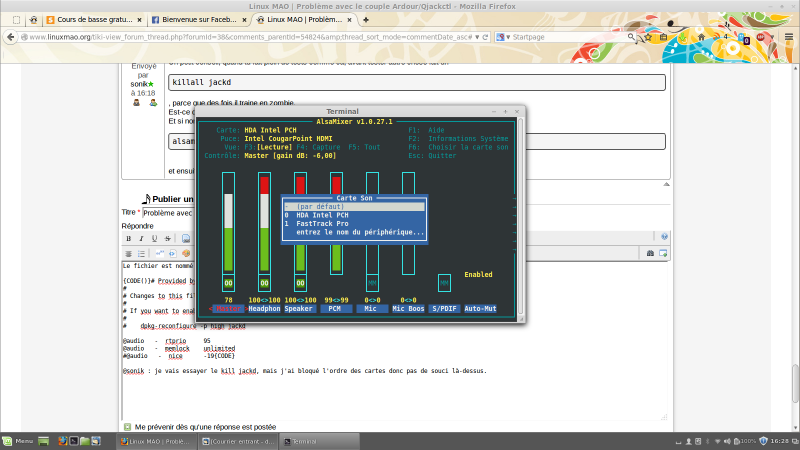
Task: Open editor help icon at toolbar right
Action: [664, 236]
